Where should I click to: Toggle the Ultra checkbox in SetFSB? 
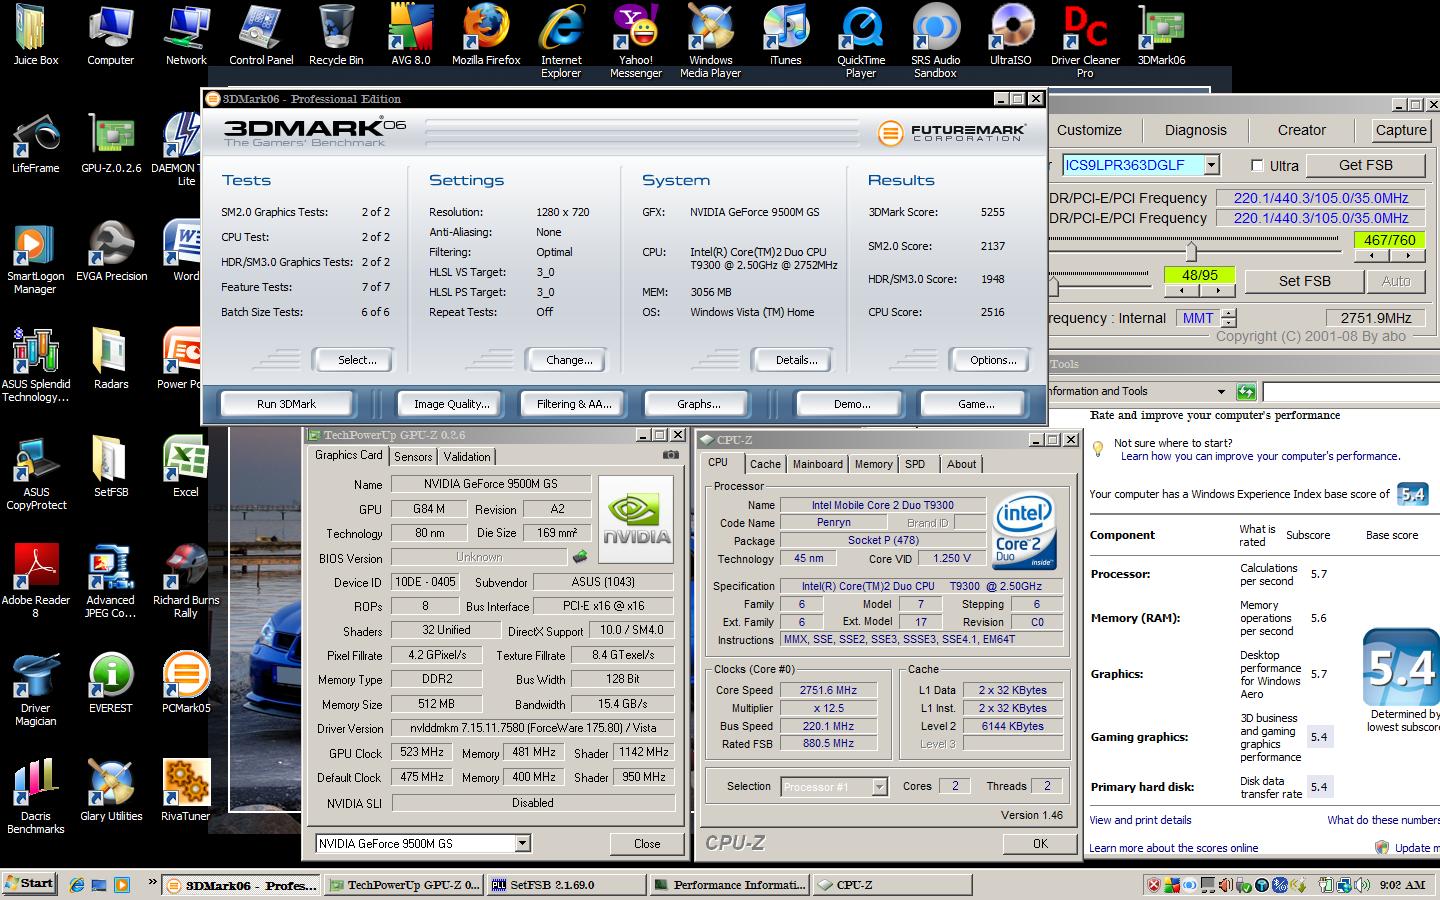click(1258, 166)
